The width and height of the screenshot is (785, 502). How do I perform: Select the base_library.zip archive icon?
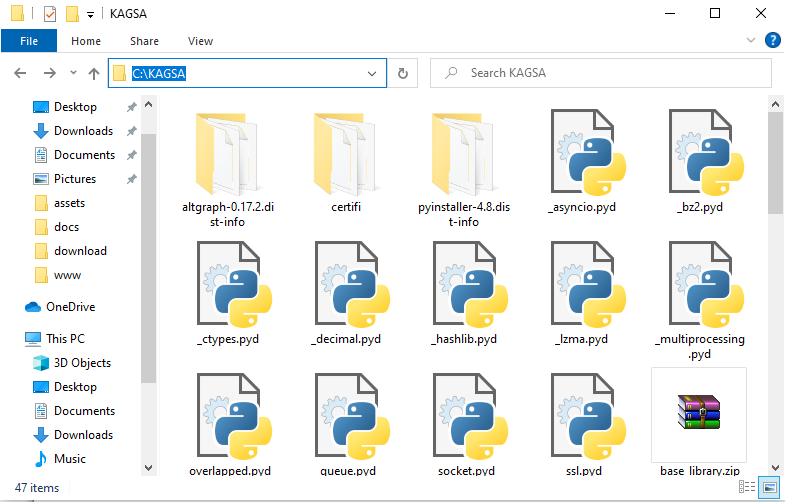click(699, 412)
